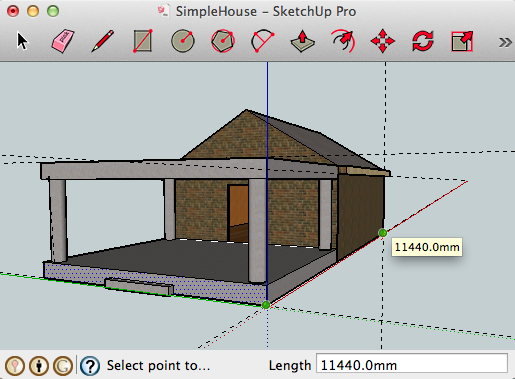Choose the Offset tool
Viewport: 515px width, 379px height.
tap(343, 41)
